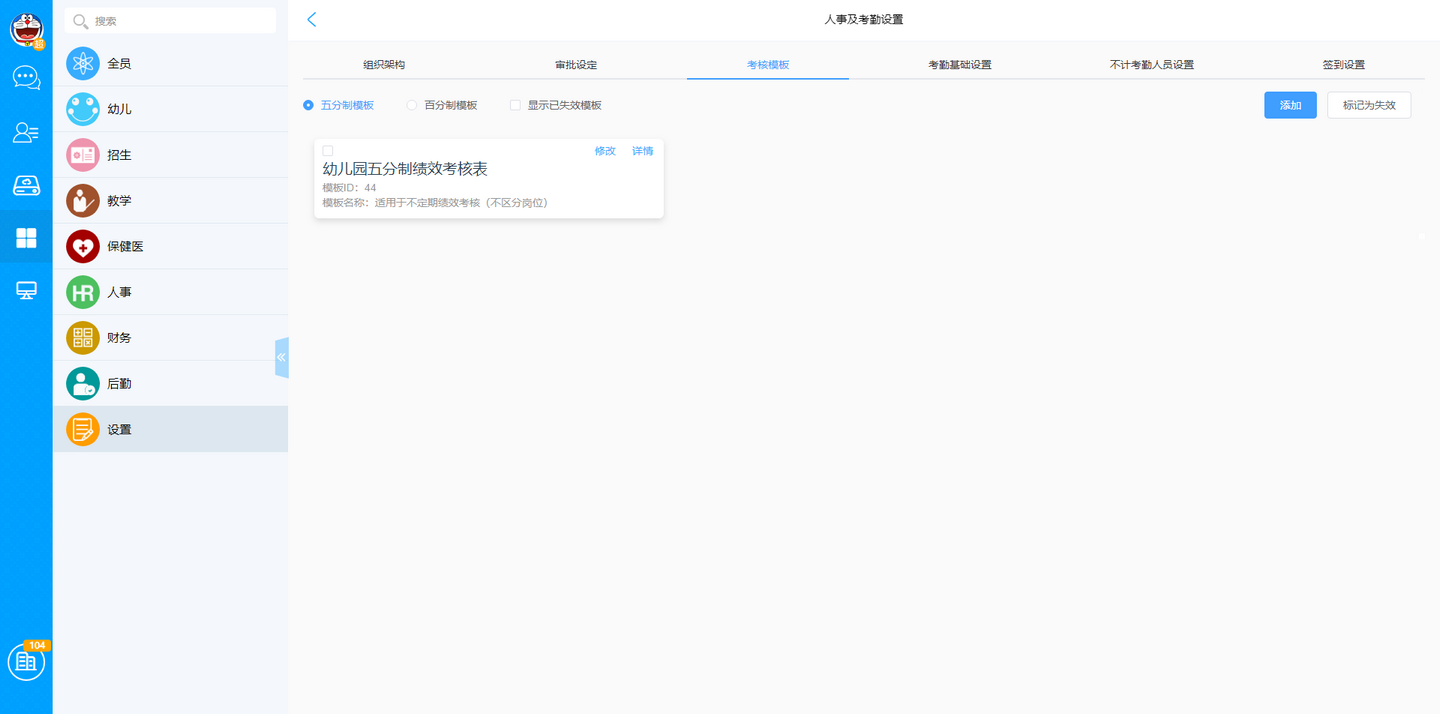
Task: Check the 幼儿园五分制绩效考核表 card checkbox
Action: point(328,151)
